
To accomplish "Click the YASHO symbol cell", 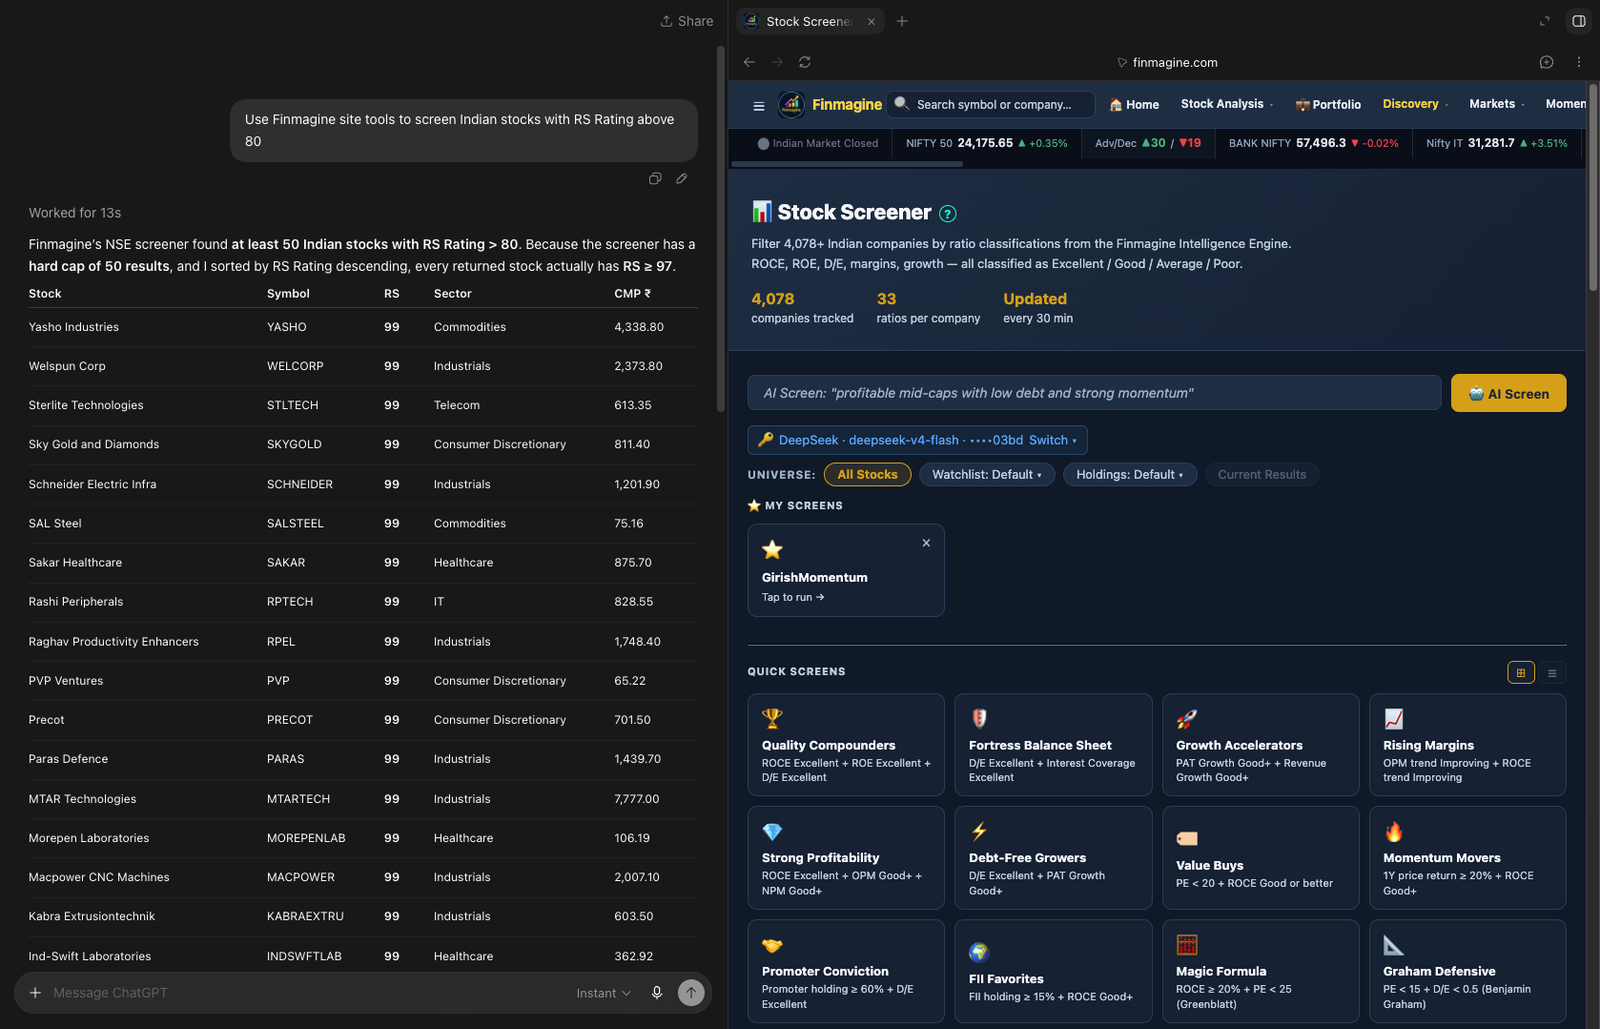I will 287,327.
